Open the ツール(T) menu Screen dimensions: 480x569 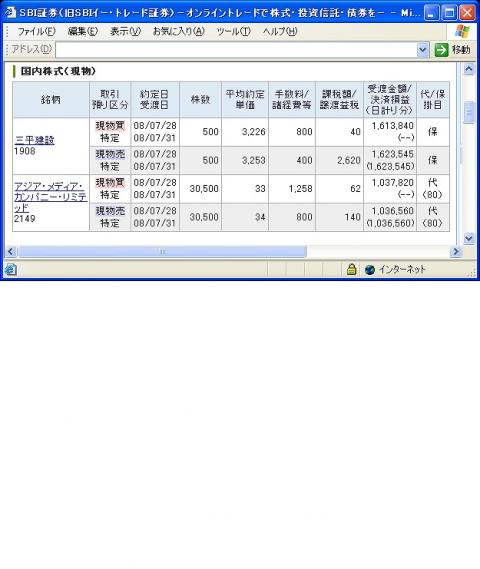point(233,32)
